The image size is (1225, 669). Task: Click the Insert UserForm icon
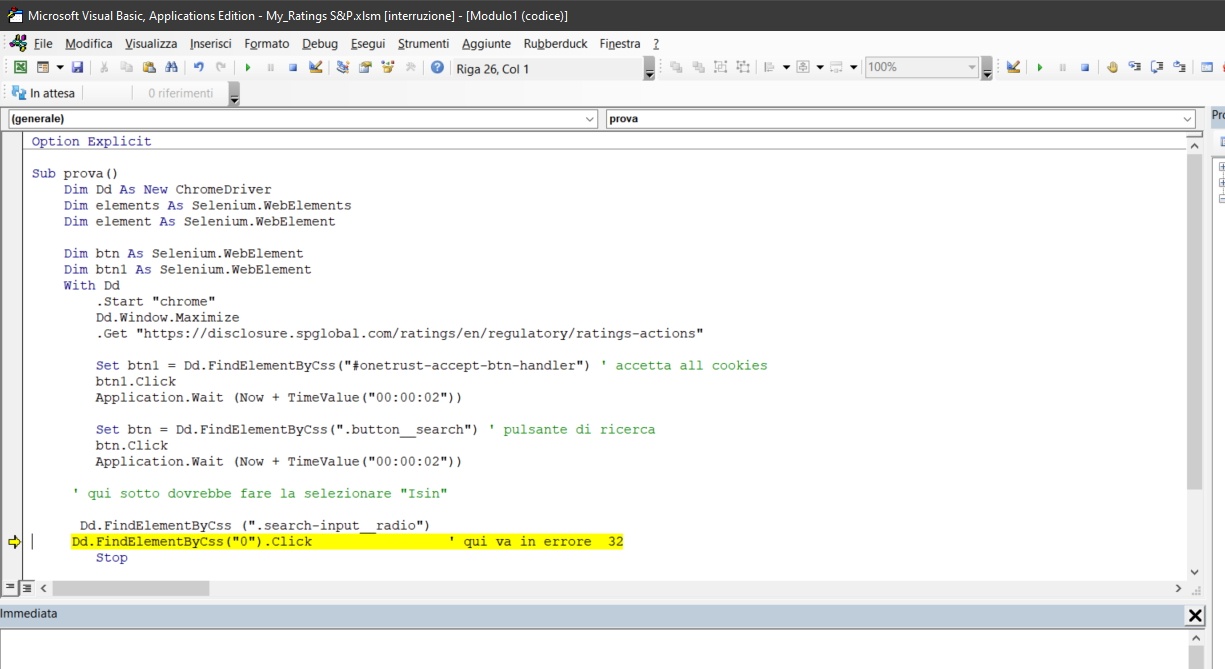click(x=43, y=67)
